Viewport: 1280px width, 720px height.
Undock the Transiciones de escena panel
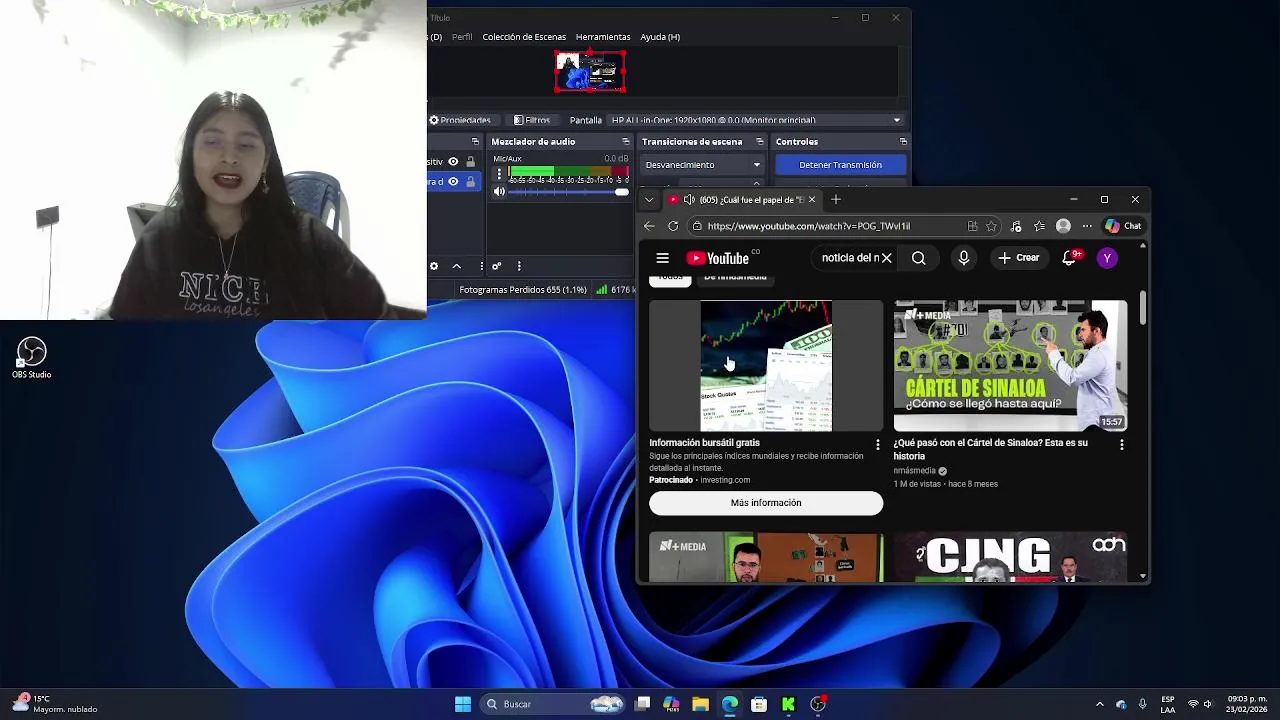pyautogui.click(x=760, y=142)
